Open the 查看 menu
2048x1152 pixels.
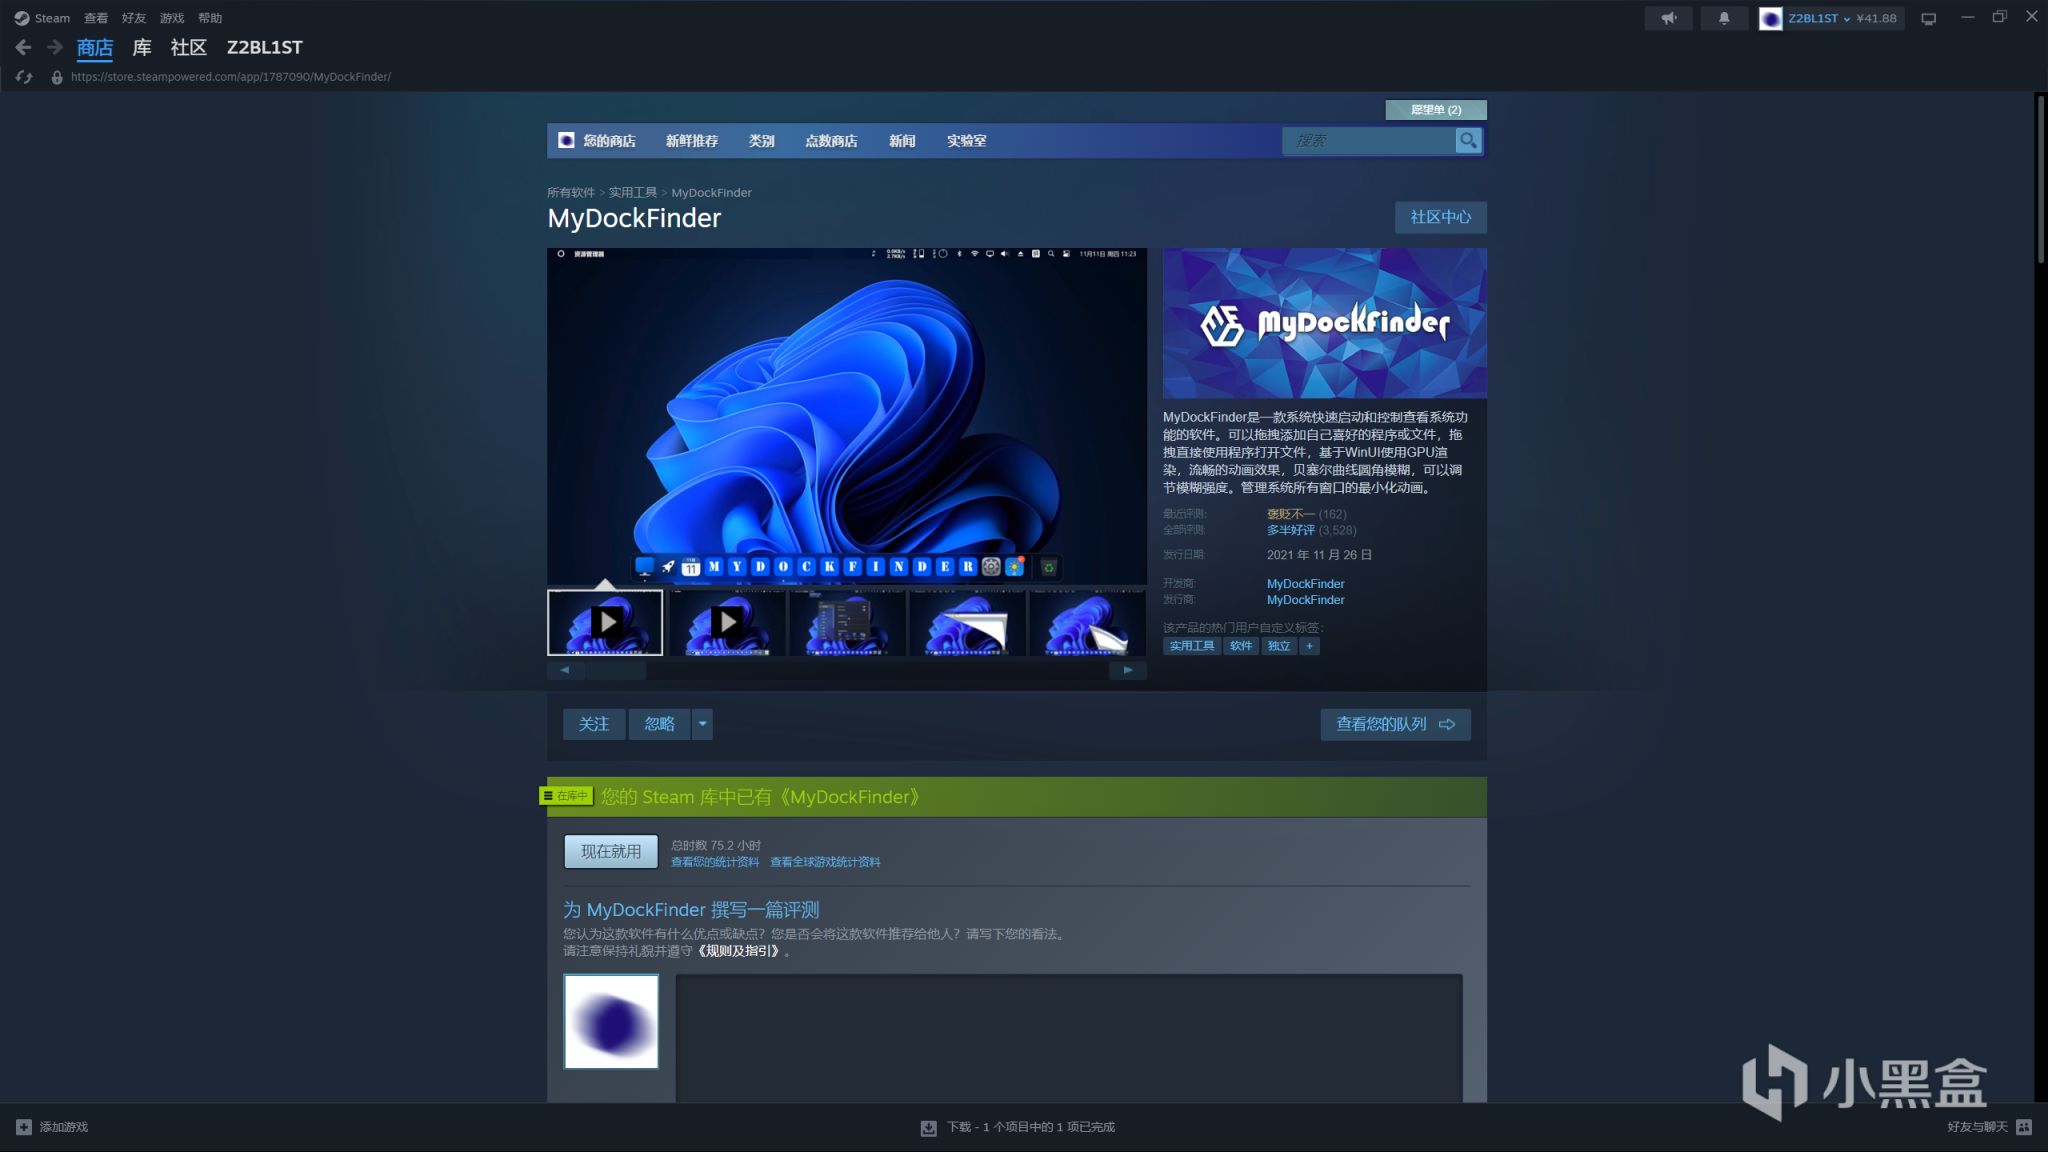(96, 18)
